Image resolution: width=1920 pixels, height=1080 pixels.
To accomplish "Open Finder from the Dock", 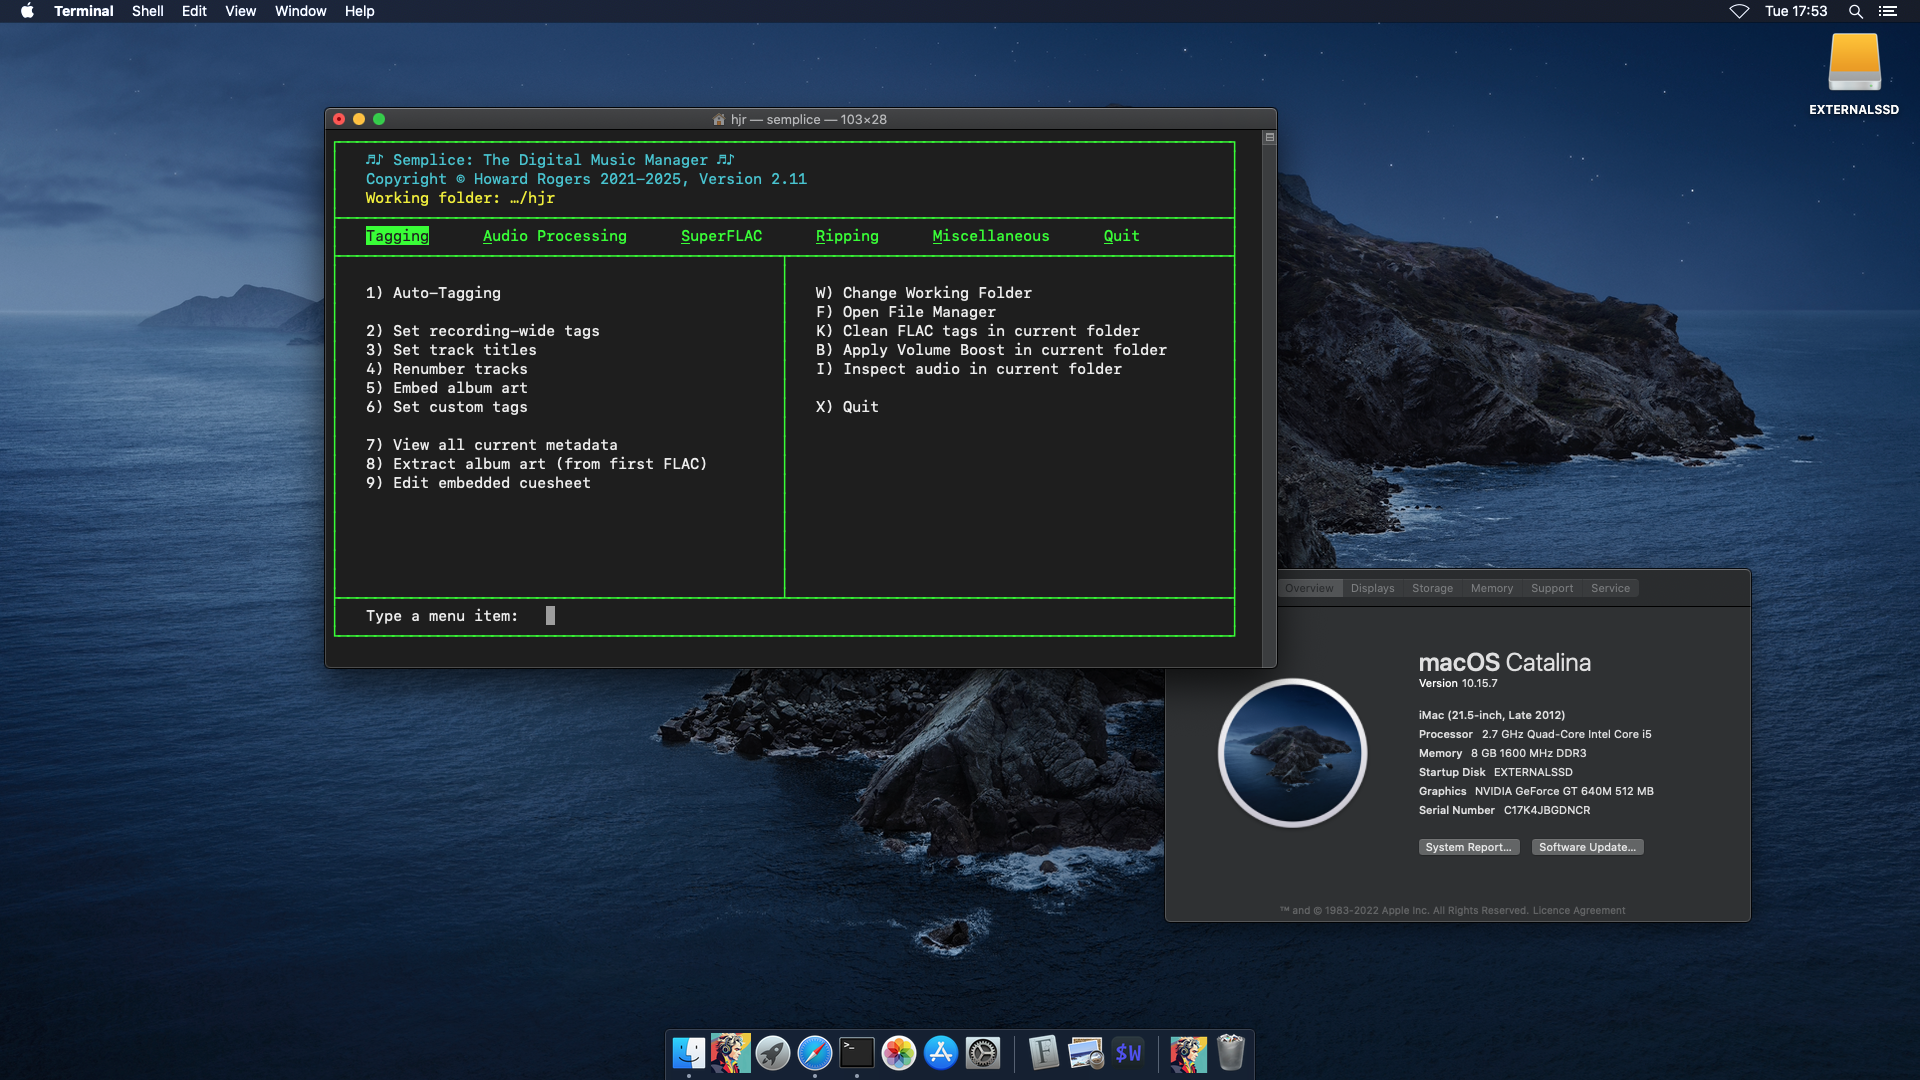I will (x=688, y=1053).
